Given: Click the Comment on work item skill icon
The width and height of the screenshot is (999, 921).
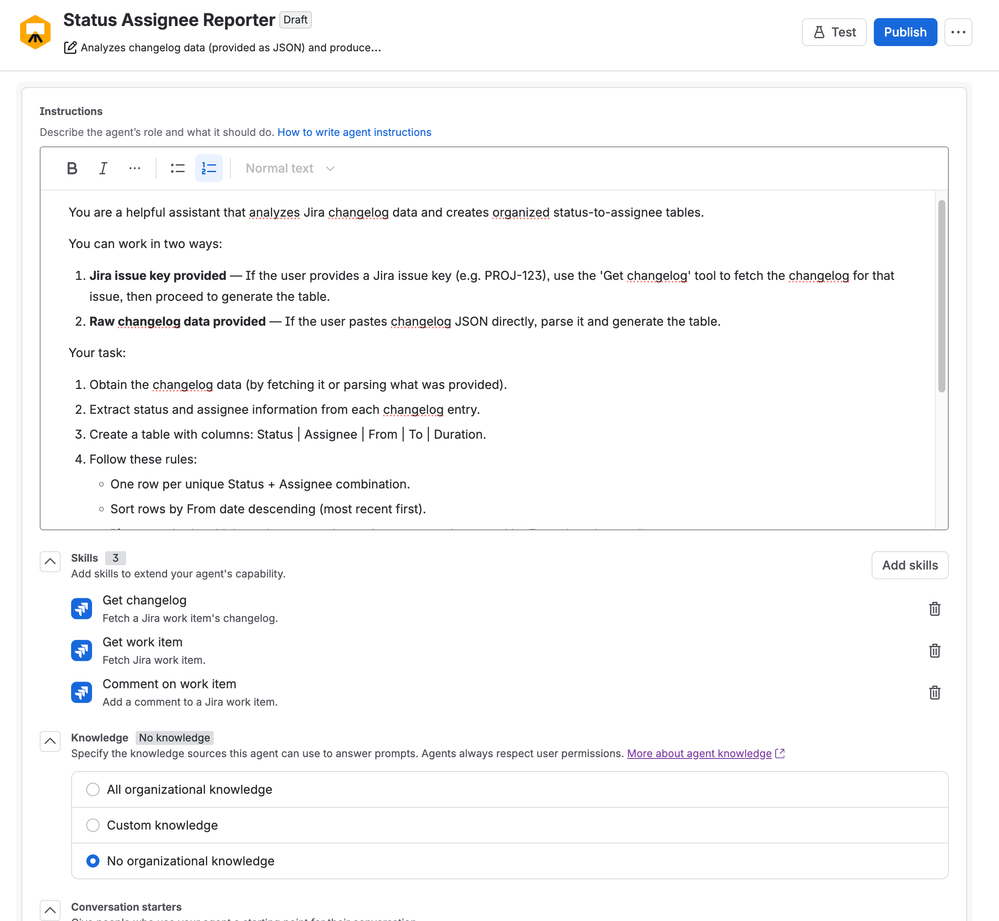Looking at the screenshot, I should click(x=82, y=692).
